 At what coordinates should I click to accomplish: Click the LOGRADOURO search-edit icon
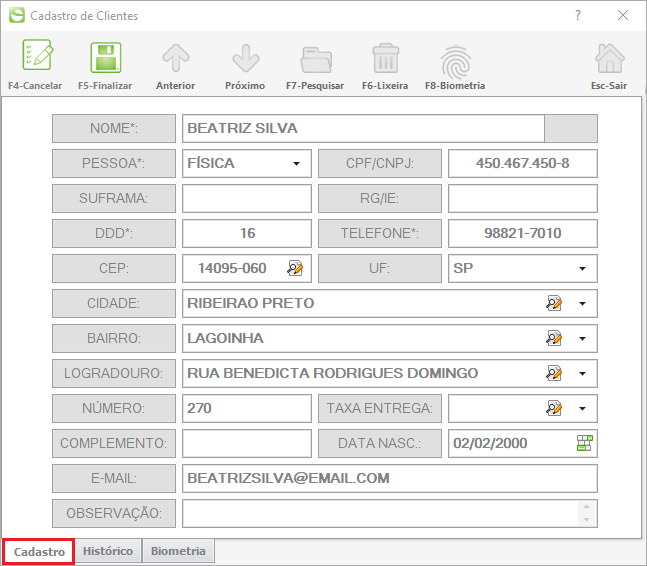(x=554, y=373)
